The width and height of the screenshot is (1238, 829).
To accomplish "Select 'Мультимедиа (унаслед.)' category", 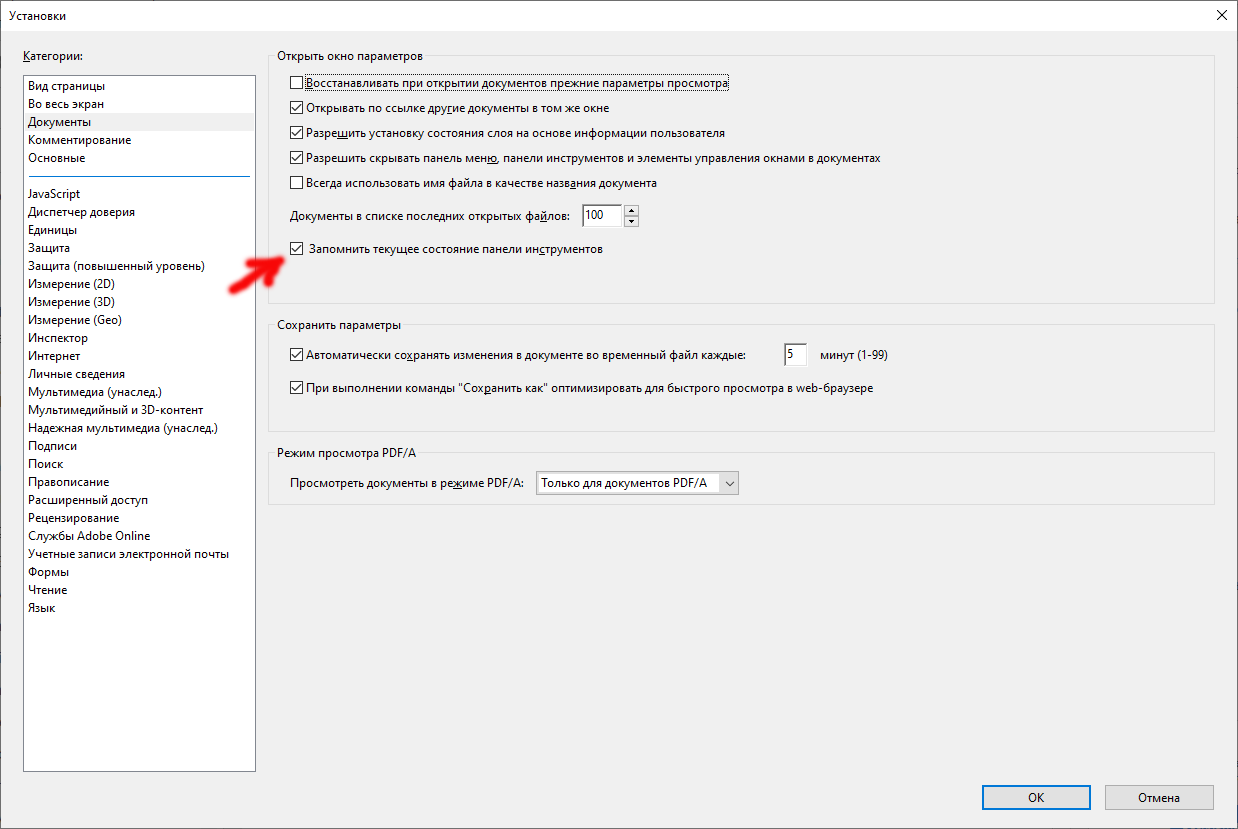I will coord(139,392).
